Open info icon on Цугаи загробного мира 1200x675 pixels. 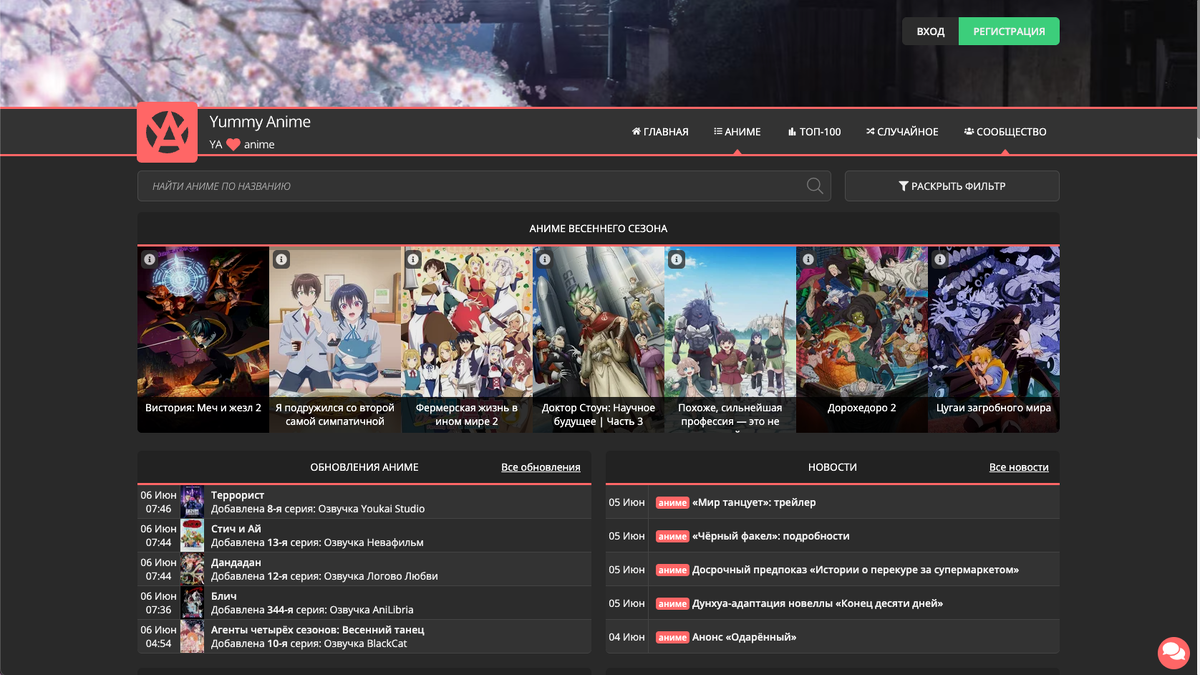(x=940, y=259)
